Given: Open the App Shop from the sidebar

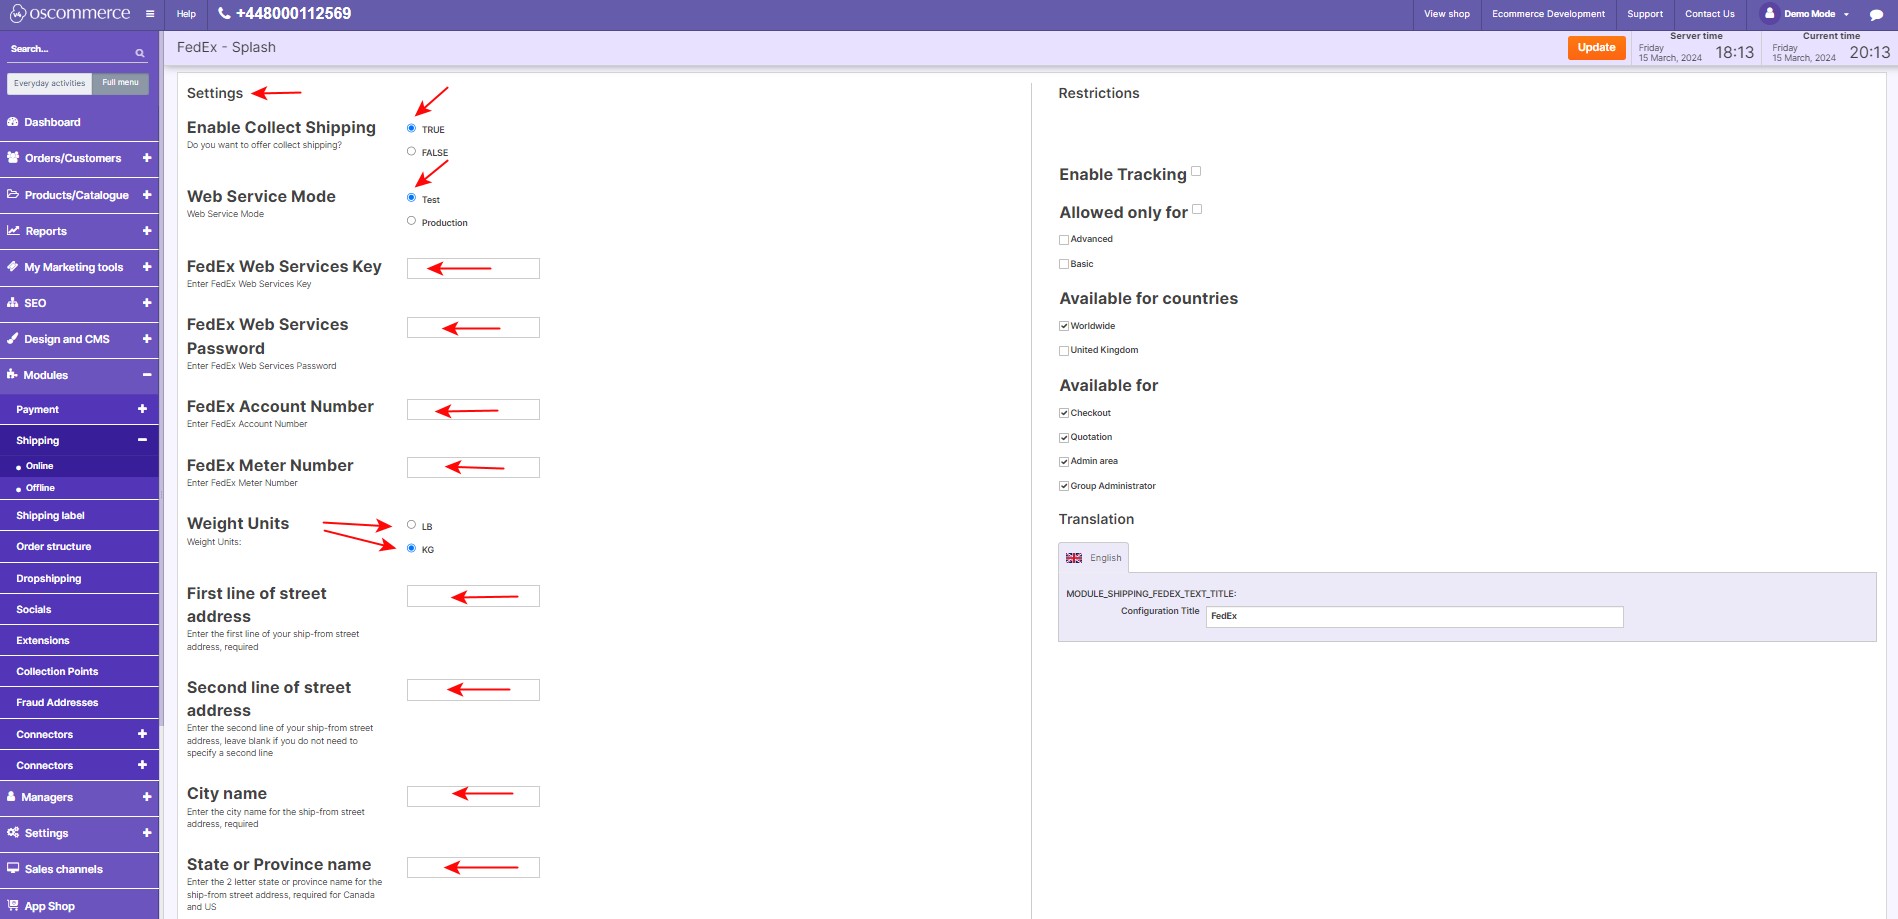Looking at the screenshot, I should (x=49, y=905).
